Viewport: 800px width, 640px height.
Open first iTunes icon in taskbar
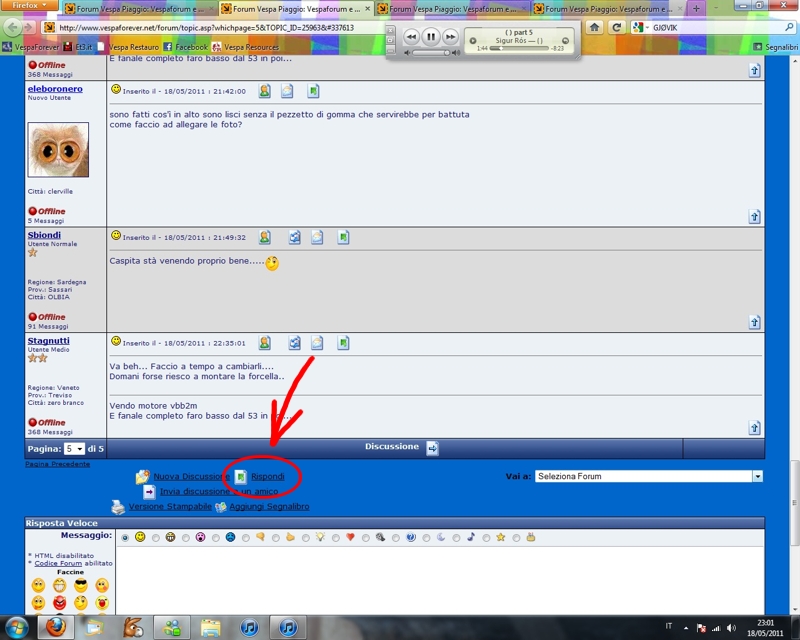click(x=249, y=627)
